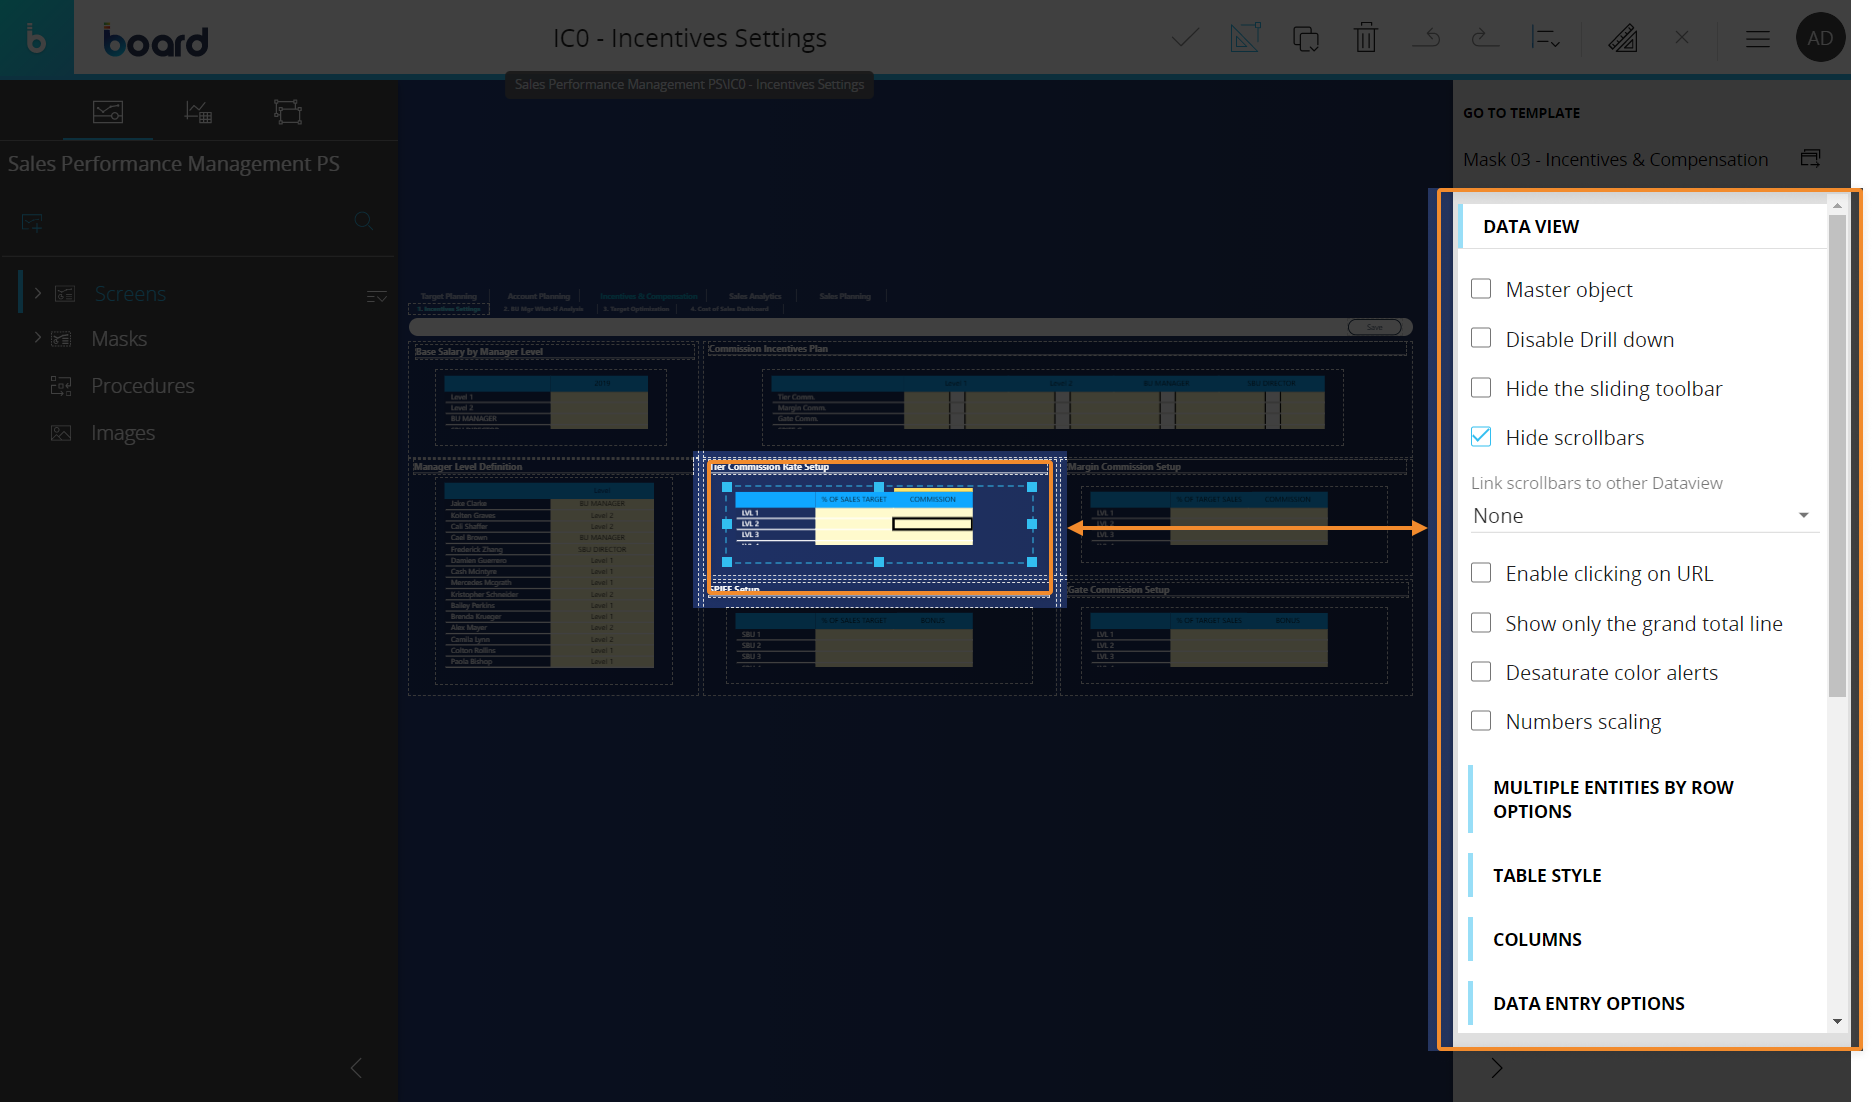
Task: Enable the Master object checkbox
Action: click(1481, 289)
